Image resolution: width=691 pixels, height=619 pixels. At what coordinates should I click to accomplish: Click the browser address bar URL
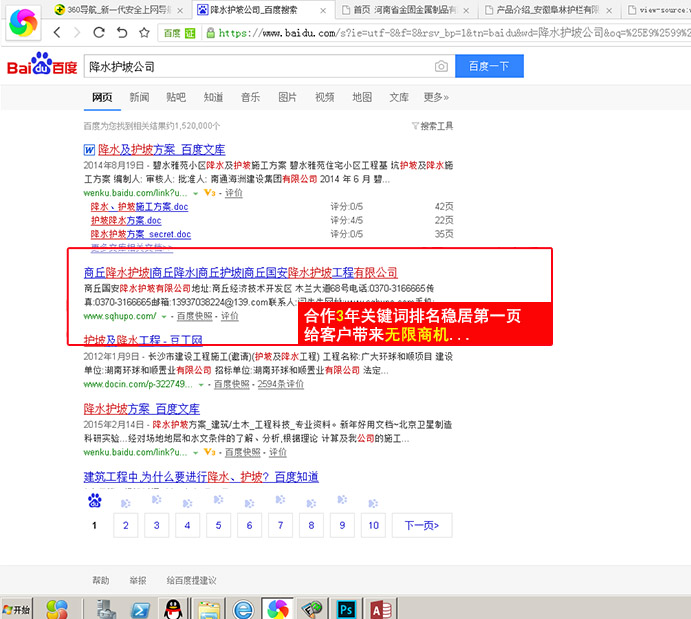453,33
